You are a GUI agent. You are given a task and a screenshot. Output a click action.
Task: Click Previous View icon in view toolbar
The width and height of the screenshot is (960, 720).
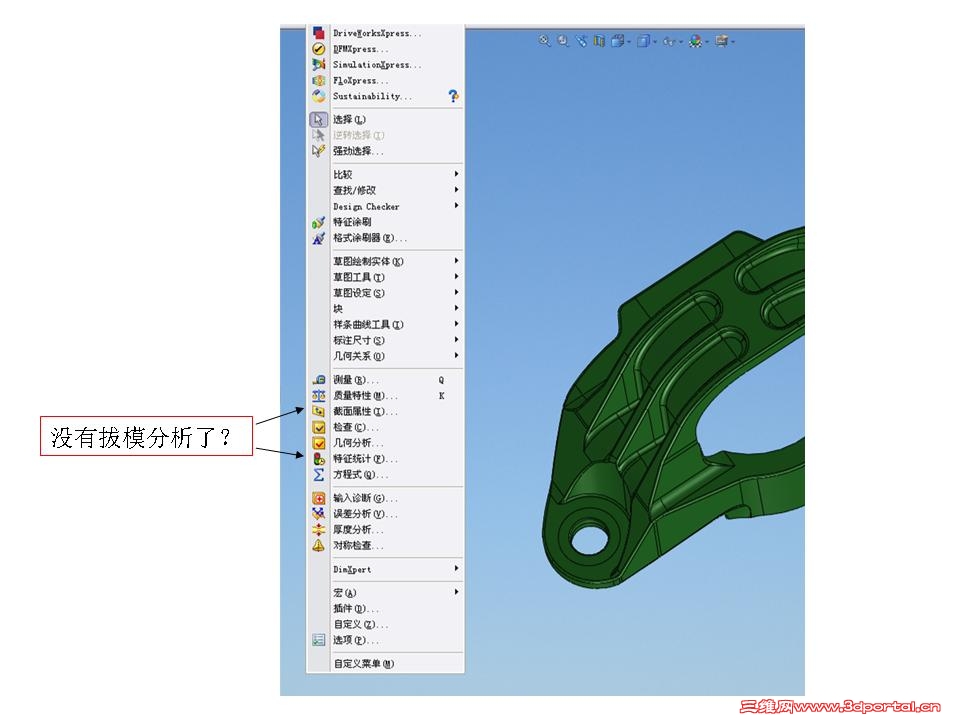point(581,41)
